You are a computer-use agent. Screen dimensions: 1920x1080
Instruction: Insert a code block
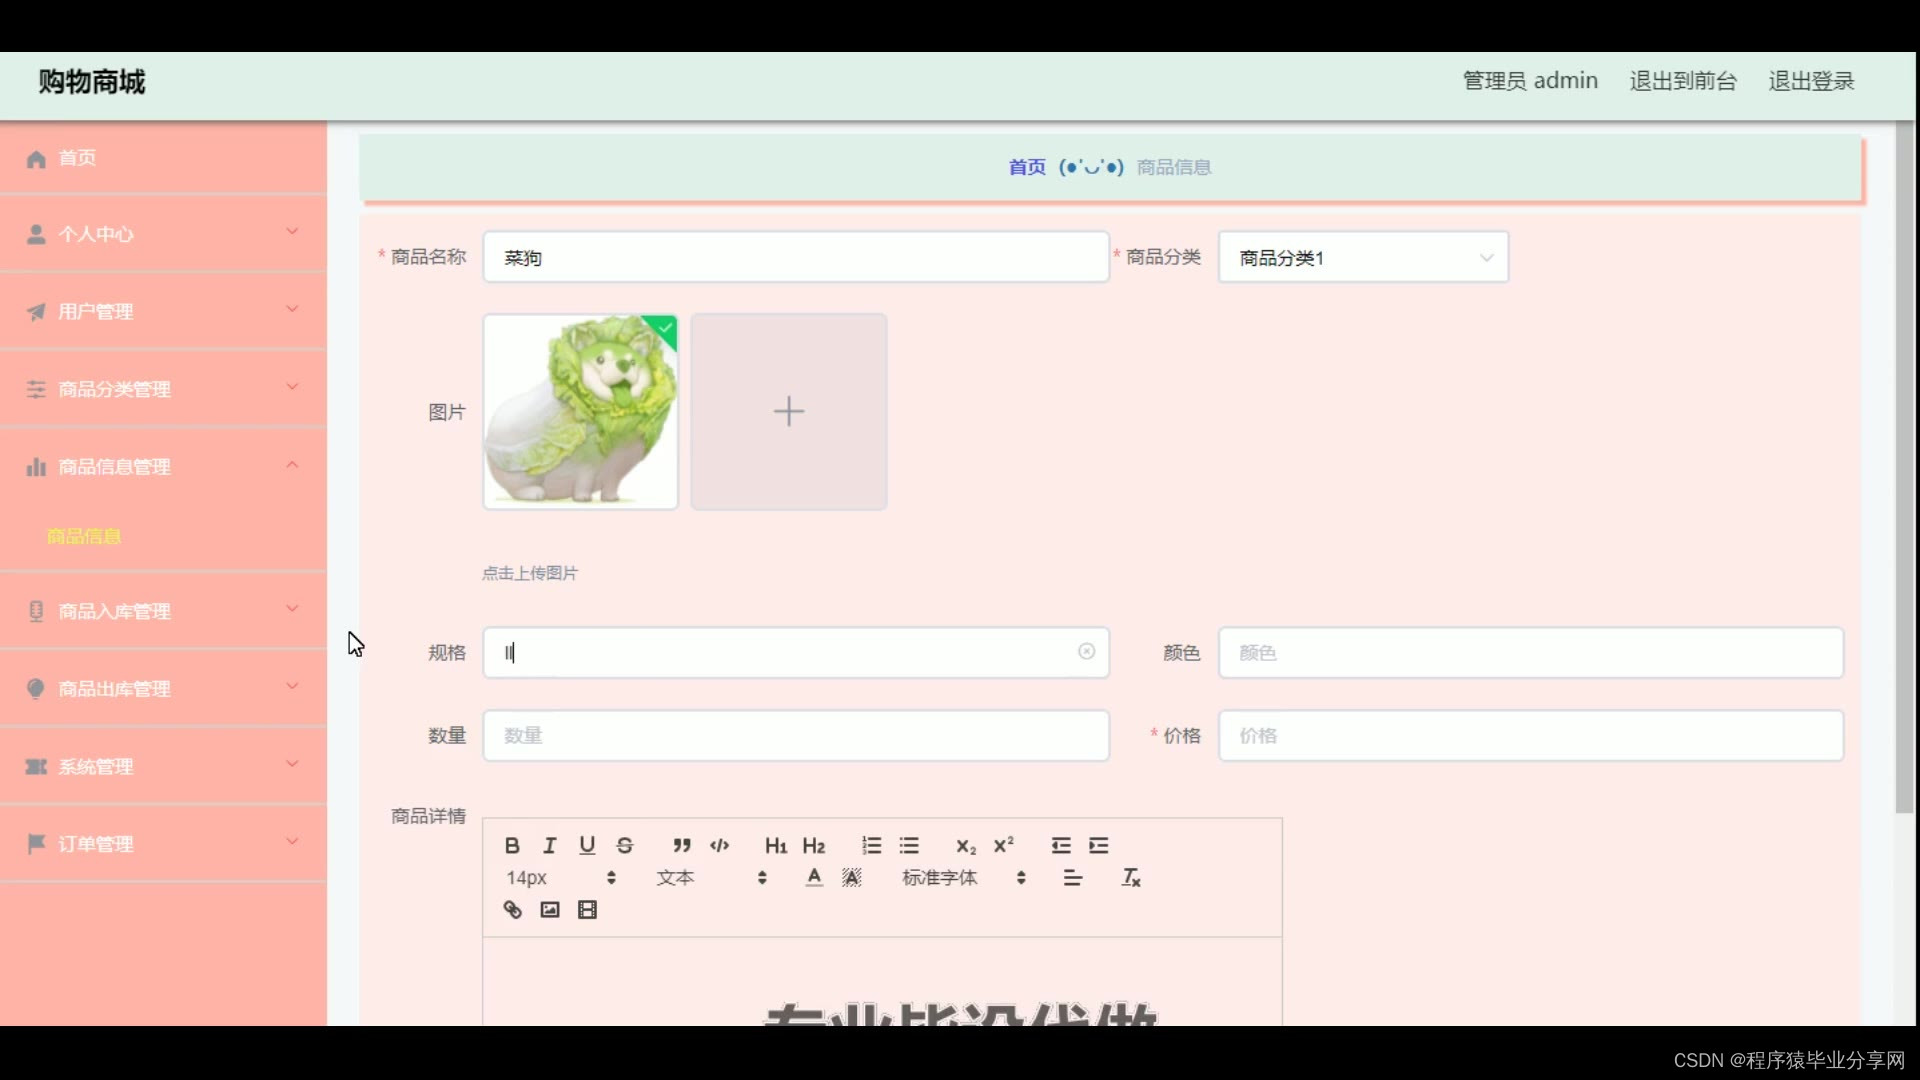pos(719,846)
